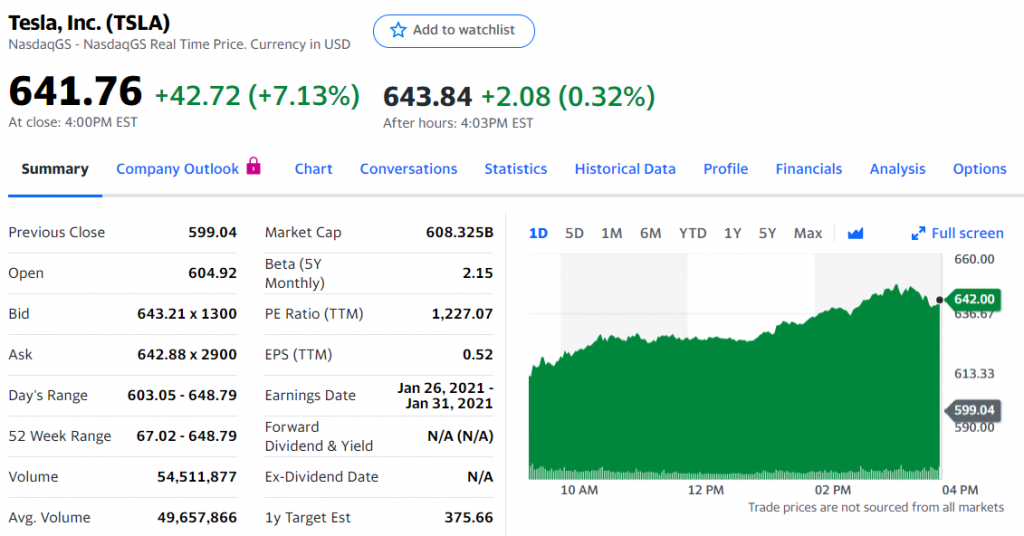
Task: Show the 5Y chart range
Action: click(767, 233)
